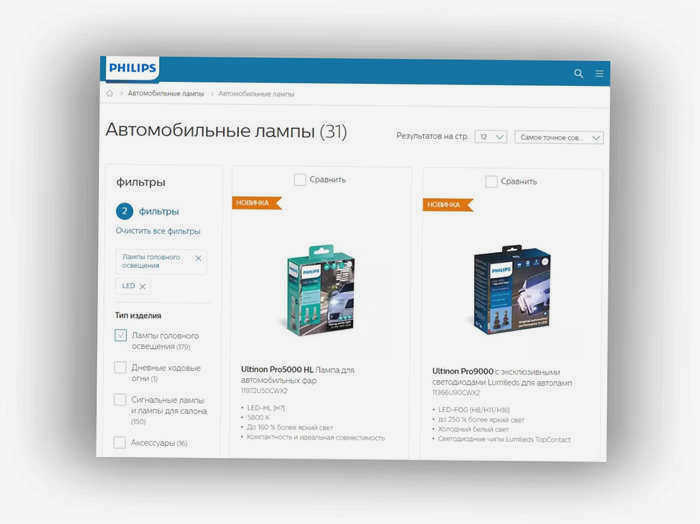This screenshot has height=524, width=700.
Task: Check 'Аксессуары' checkbox
Action: pos(119,442)
